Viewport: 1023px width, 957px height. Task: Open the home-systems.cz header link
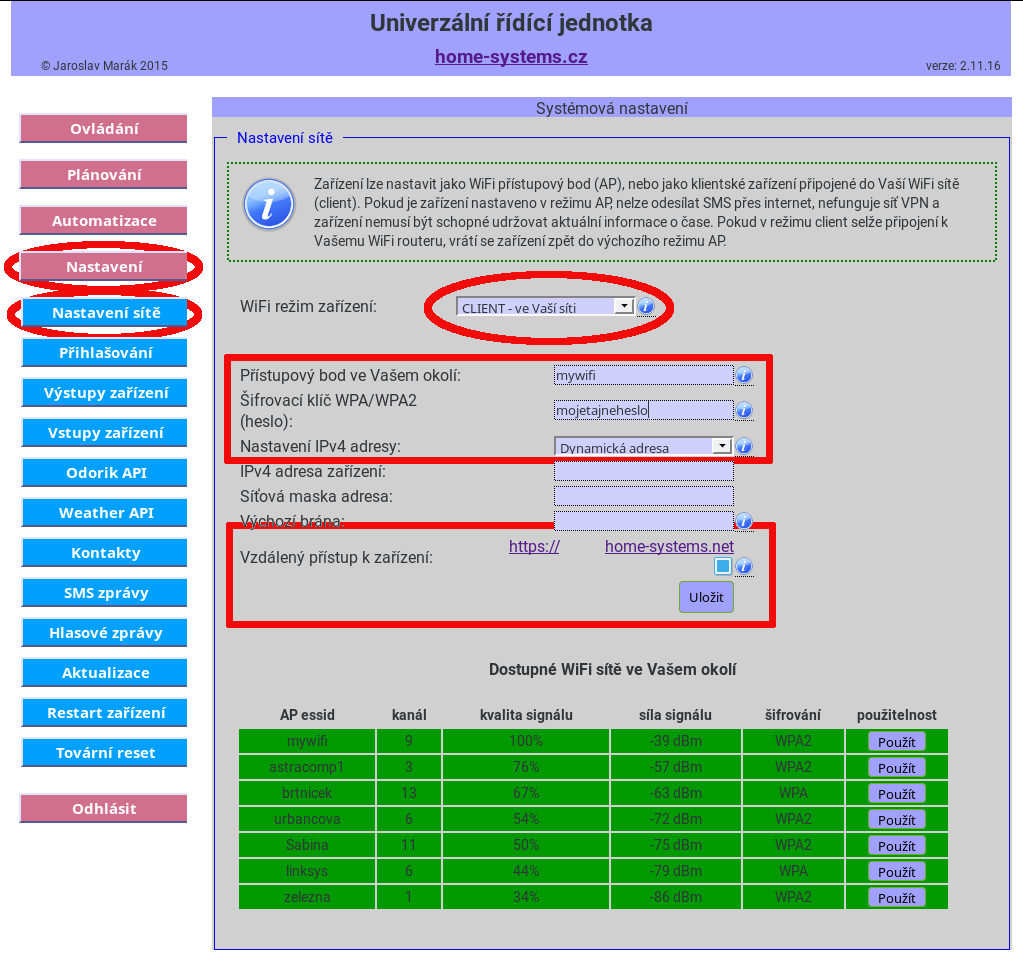(x=511, y=57)
